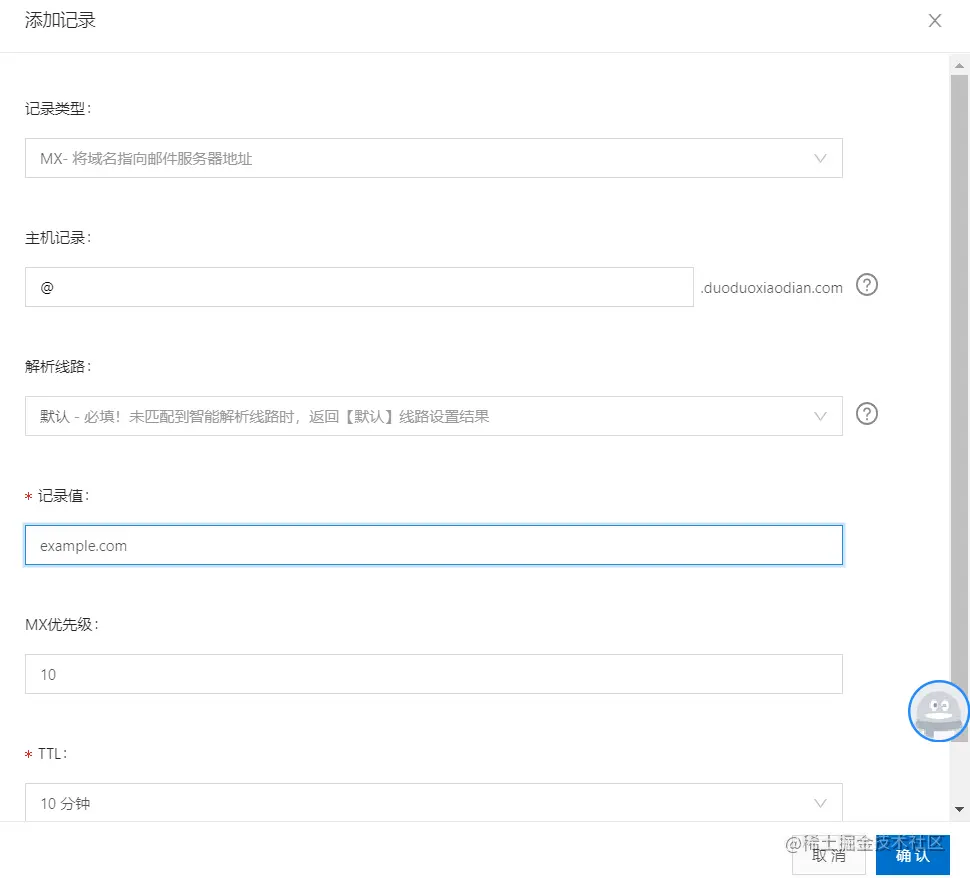Focus the 记录值 example.com field
Image resolution: width=970 pixels, height=878 pixels.
tap(434, 545)
